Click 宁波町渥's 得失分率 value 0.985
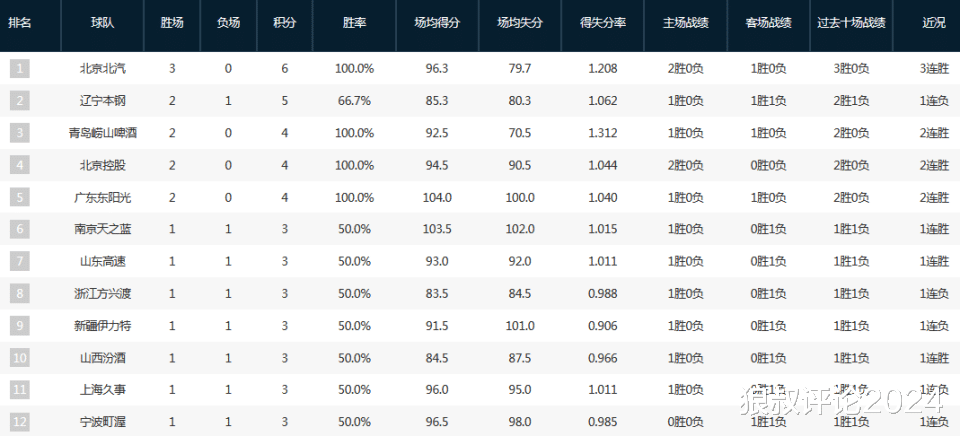This screenshot has width=960, height=436. click(x=603, y=422)
